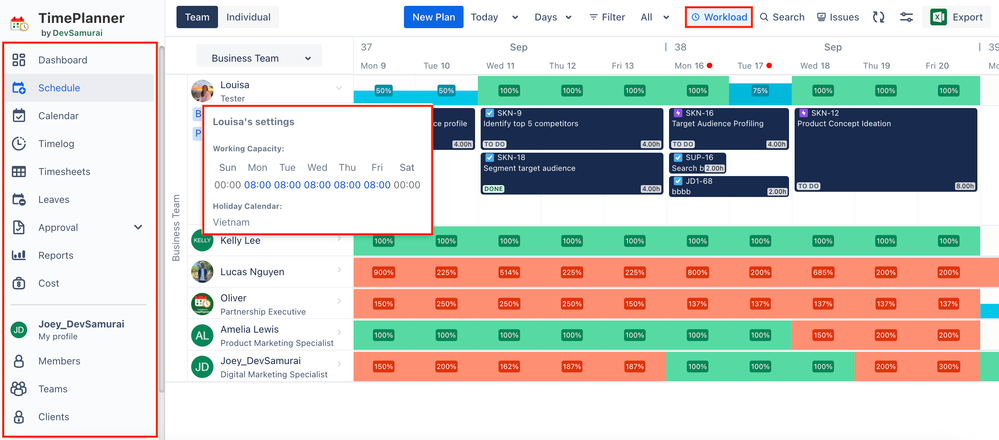The image size is (999, 440).
Task: Click the Approval document icon
Action: 19,227
